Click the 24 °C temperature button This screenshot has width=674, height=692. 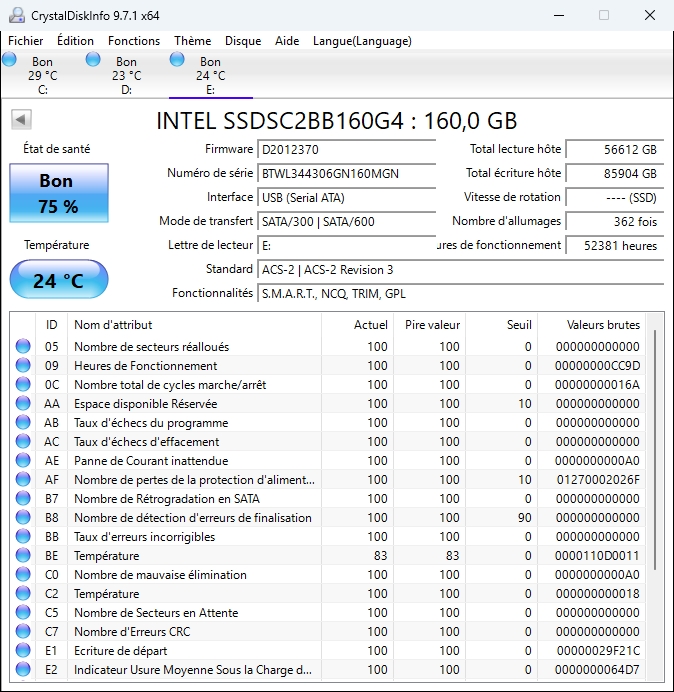click(x=58, y=280)
